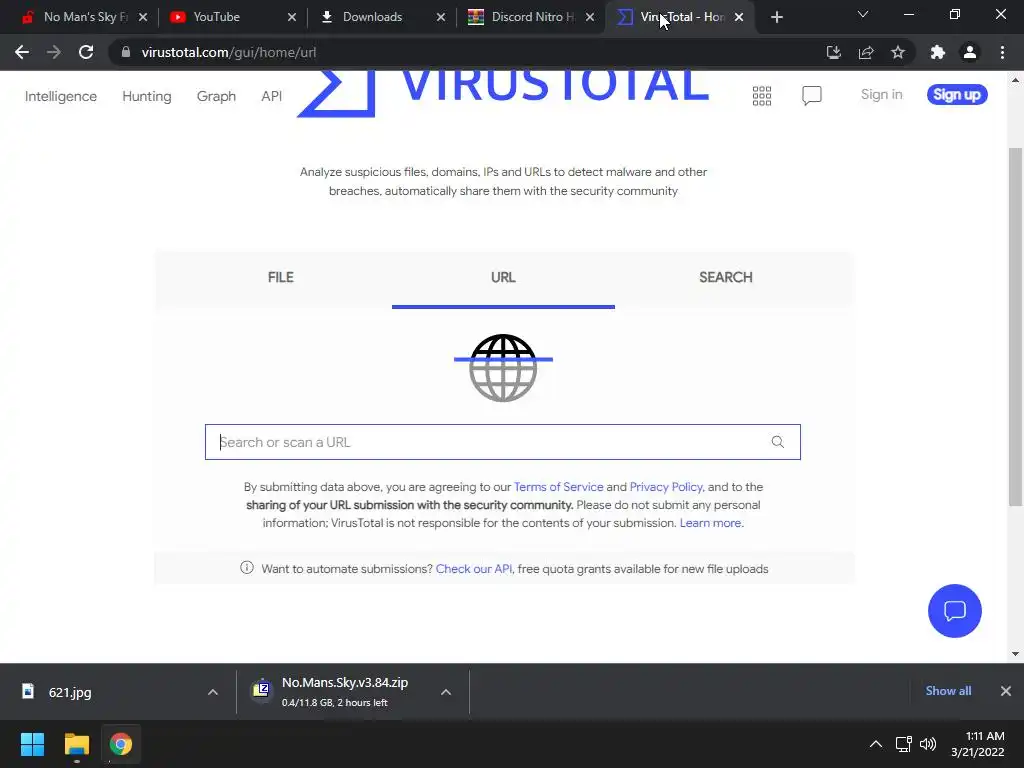The height and width of the screenshot is (768, 1024).
Task: Click the globe URL icon
Action: pyautogui.click(x=503, y=368)
